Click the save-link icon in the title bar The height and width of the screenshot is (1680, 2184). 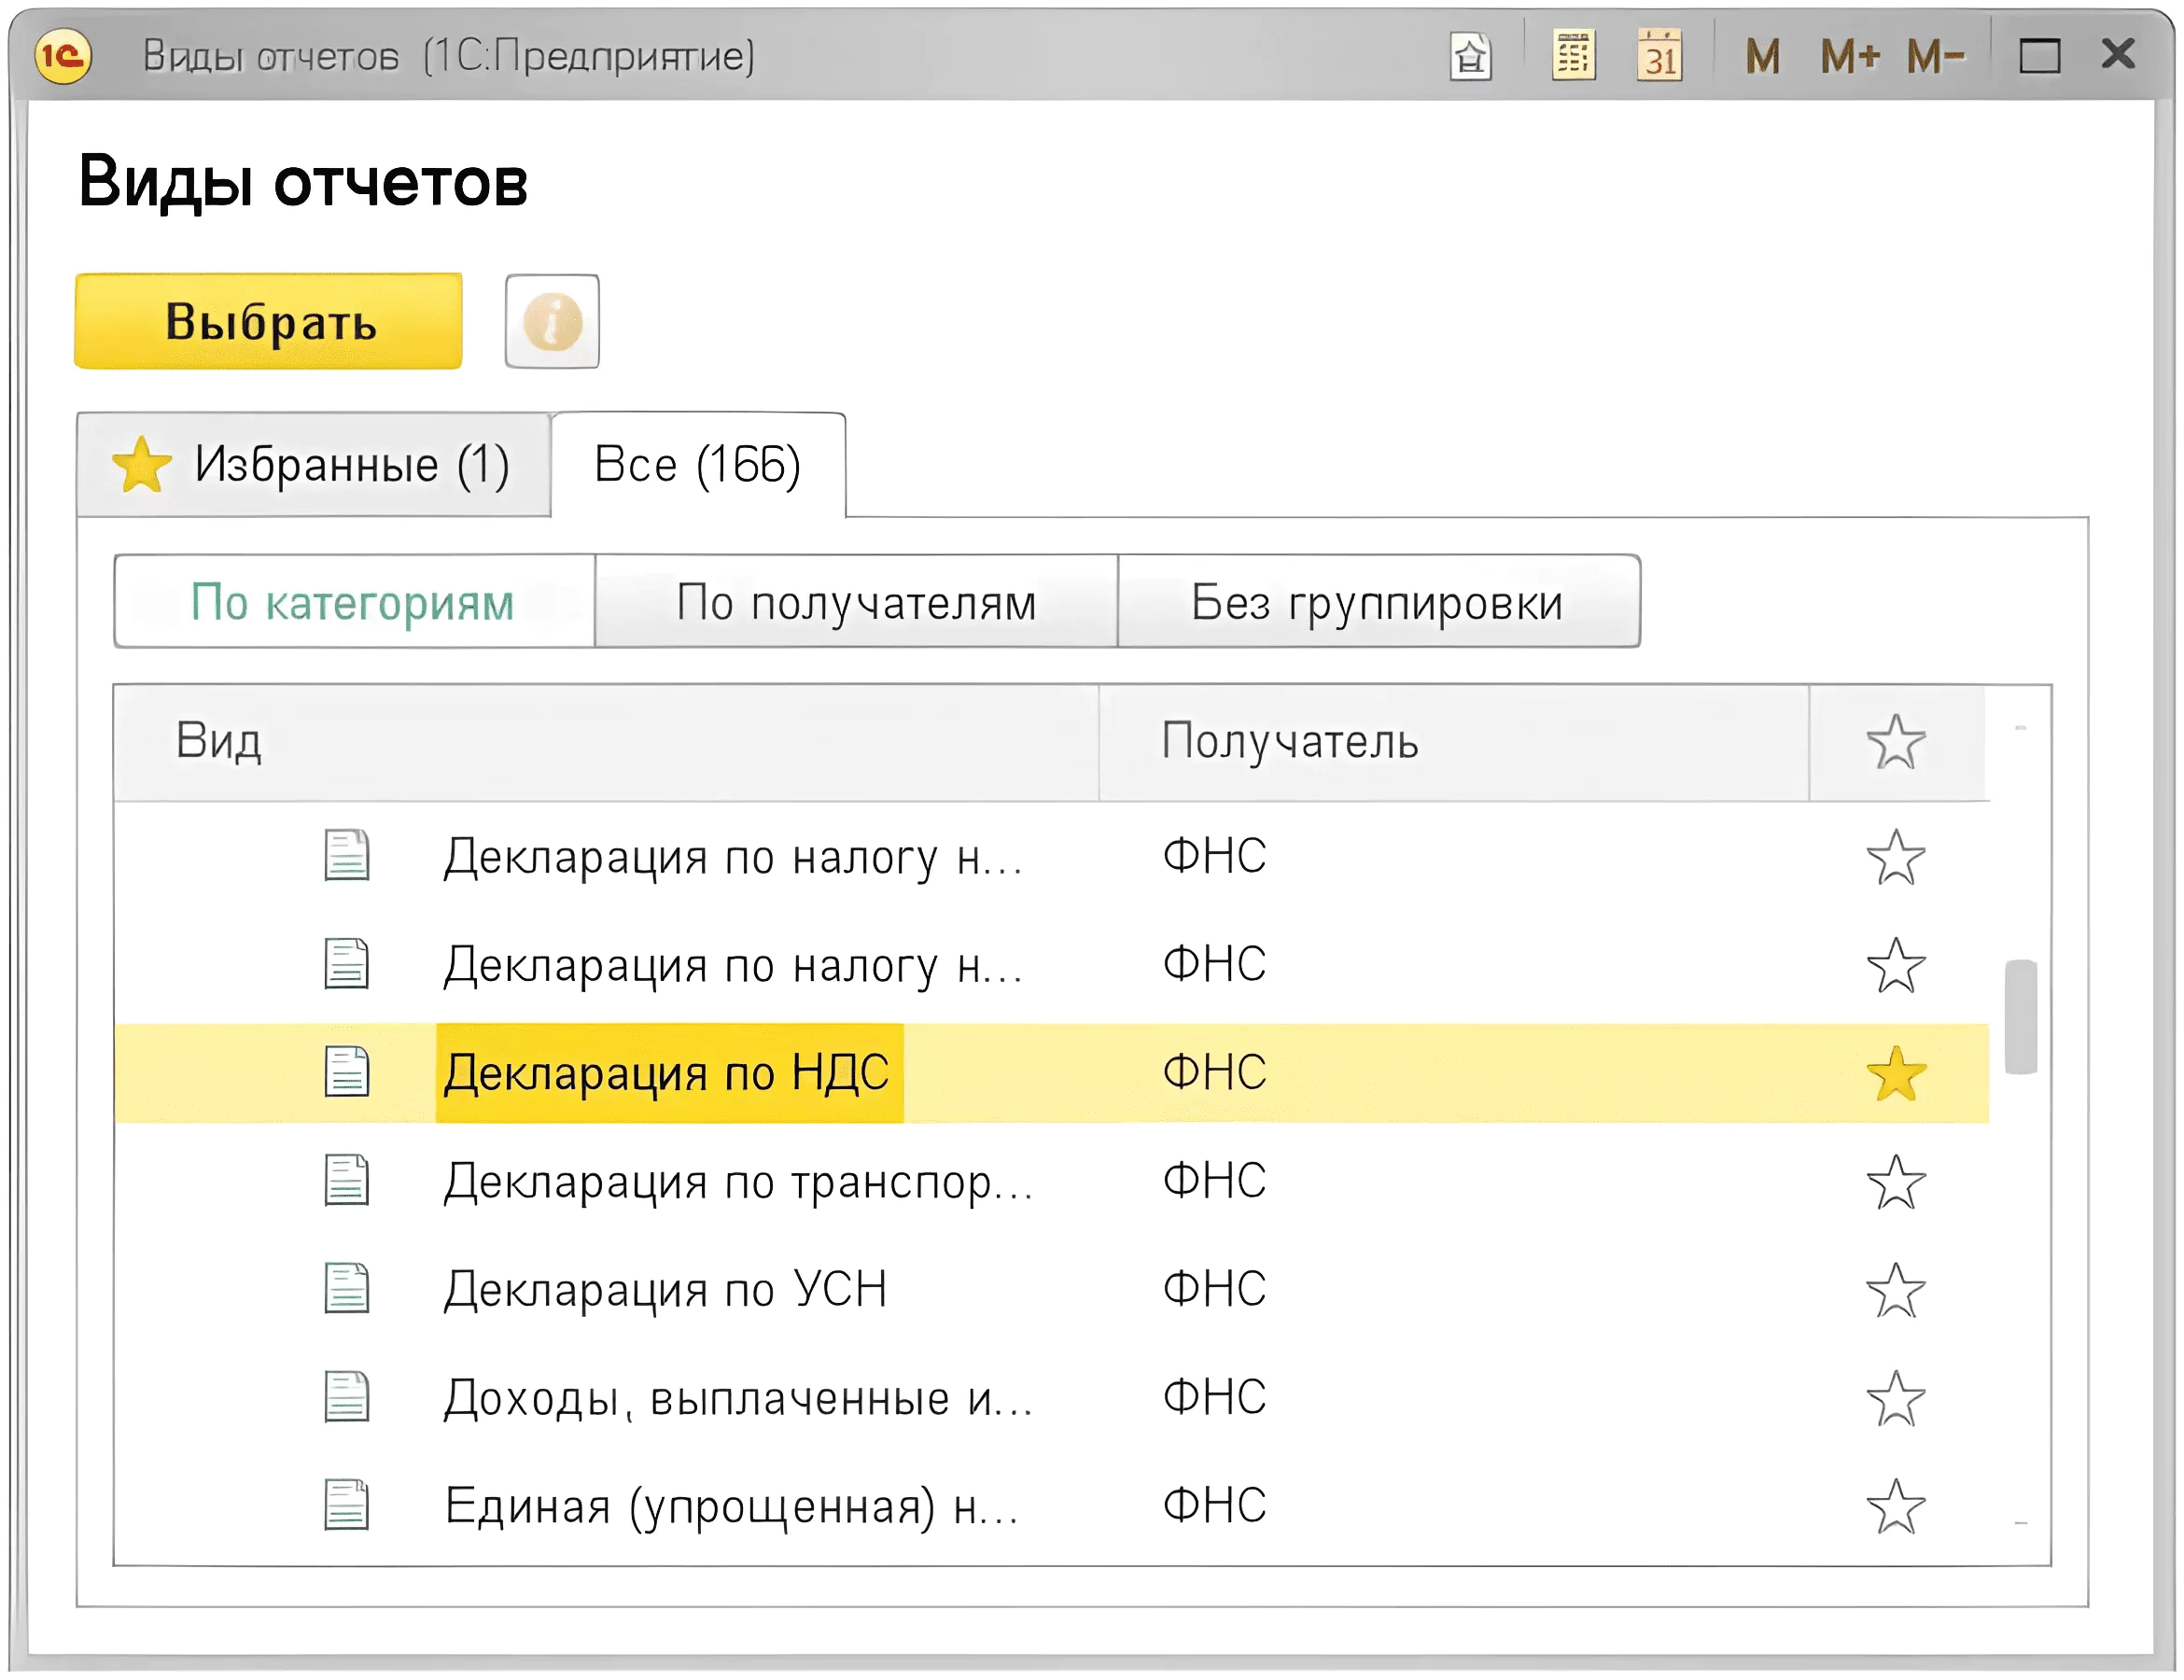point(1470,56)
